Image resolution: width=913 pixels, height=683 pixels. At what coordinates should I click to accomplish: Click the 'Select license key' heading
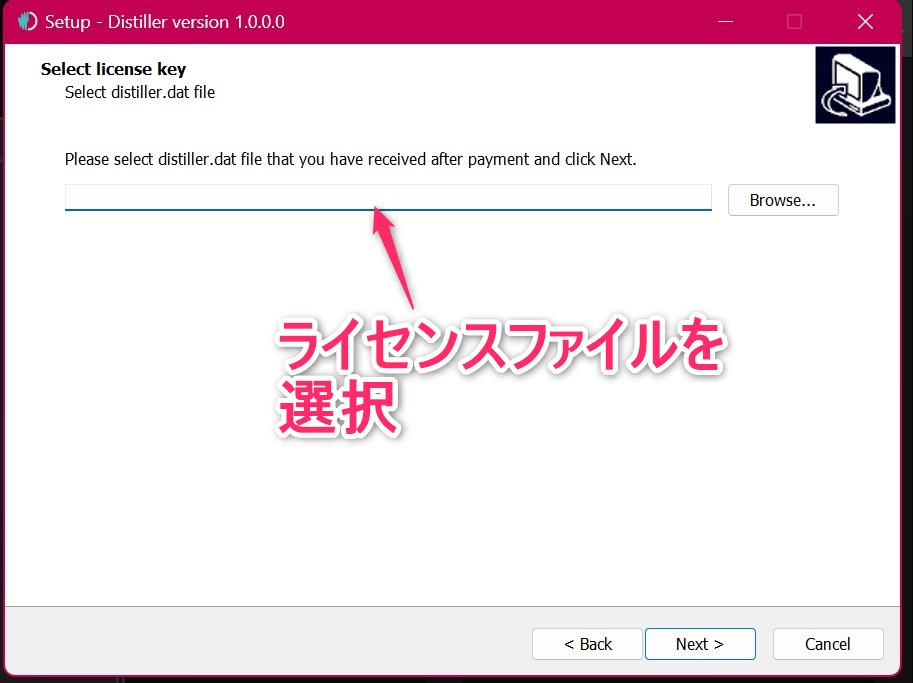(113, 70)
